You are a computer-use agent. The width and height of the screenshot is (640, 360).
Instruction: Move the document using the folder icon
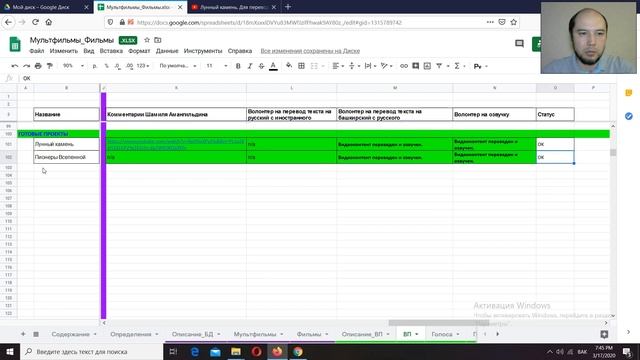click(158, 40)
